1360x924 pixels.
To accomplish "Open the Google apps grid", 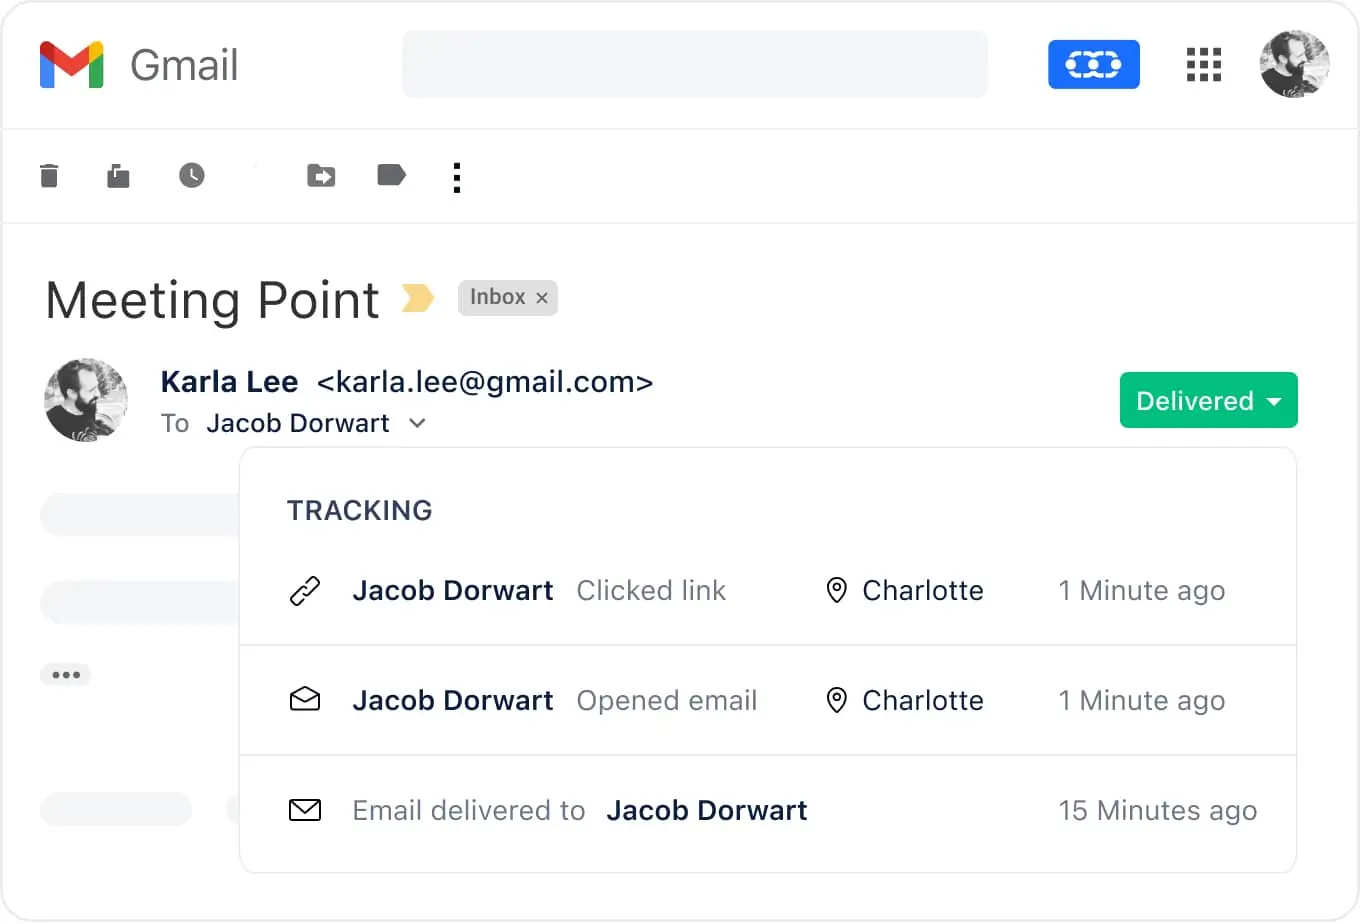I will (x=1204, y=65).
